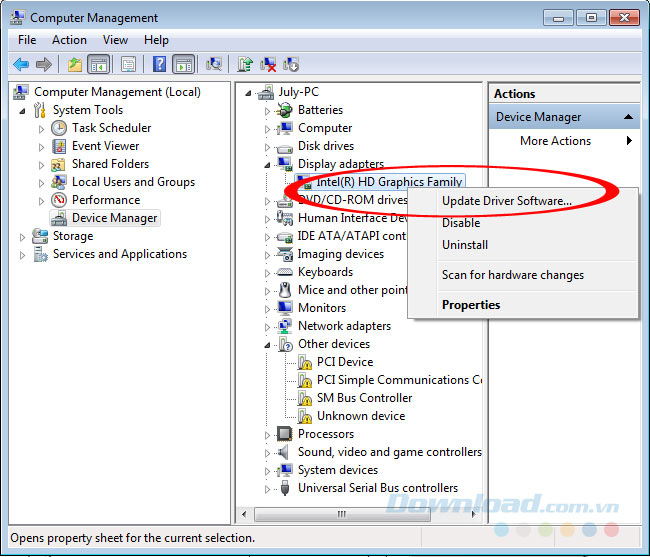Open More Actions in Actions pane
The height and width of the screenshot is (557, 650).
click(x=556, y=141)
